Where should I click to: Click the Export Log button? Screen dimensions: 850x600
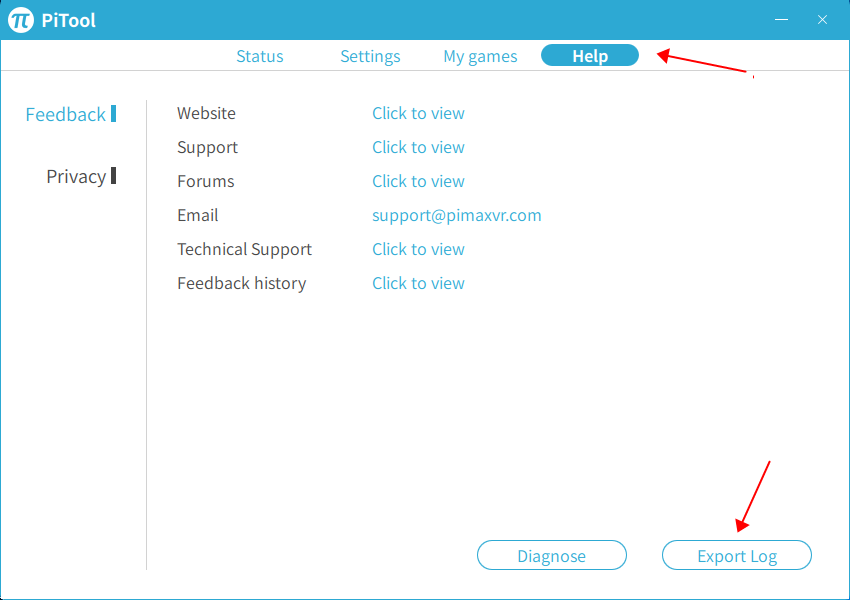(737, 555)
